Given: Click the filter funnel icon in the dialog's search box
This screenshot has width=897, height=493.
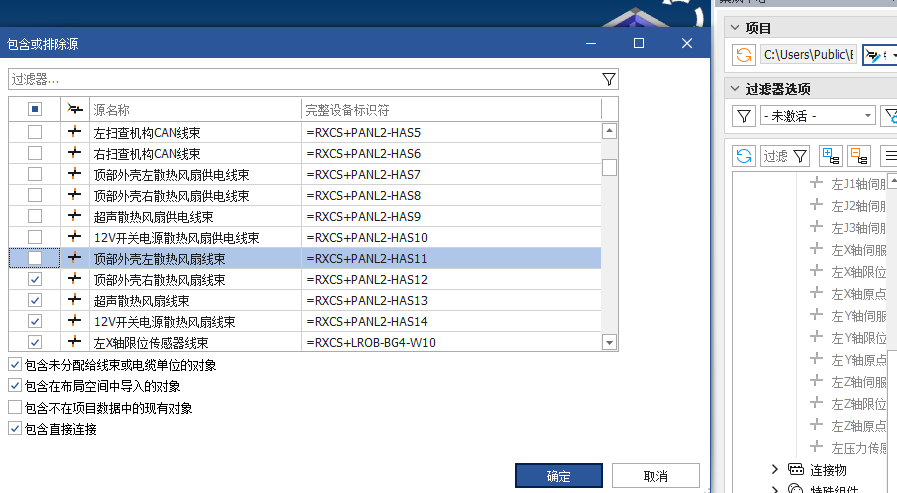Looking at the screenshot, I should [x=609, y=79].
